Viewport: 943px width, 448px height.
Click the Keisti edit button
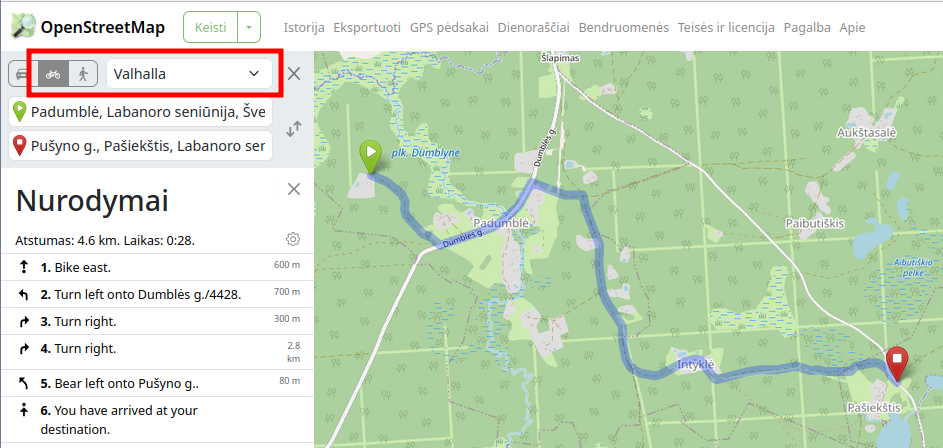point(211,28)
